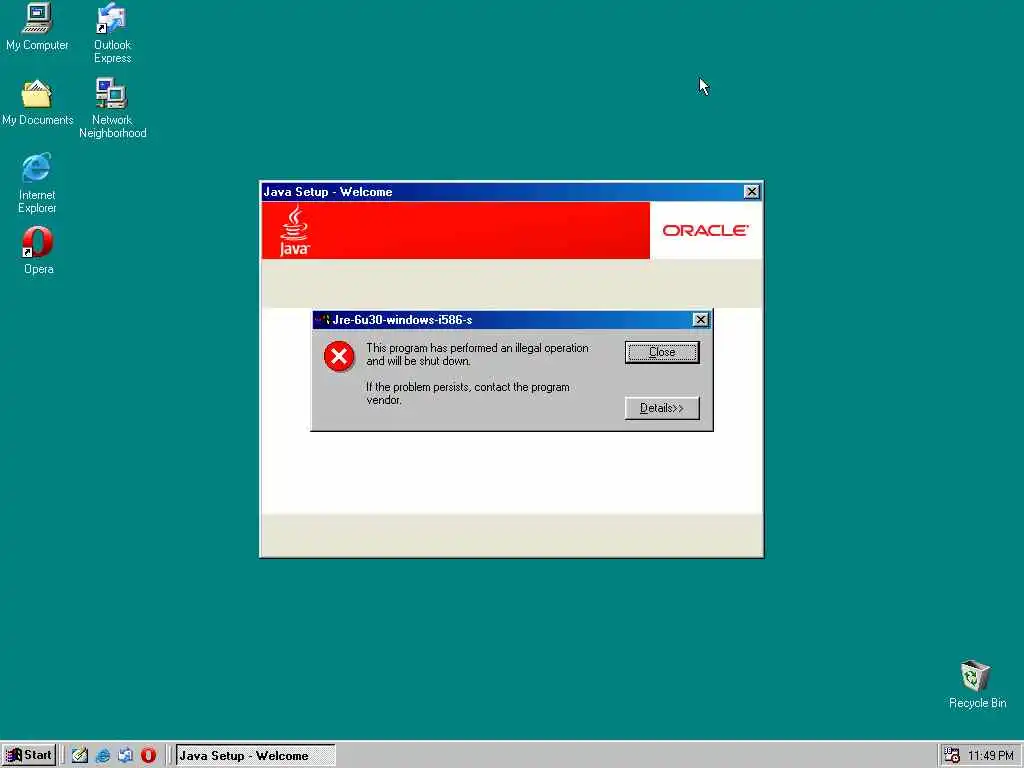The image size is (1024, 768).
Task: Select Java Setup - Welcome taskbar button
Action: [255, 756]
